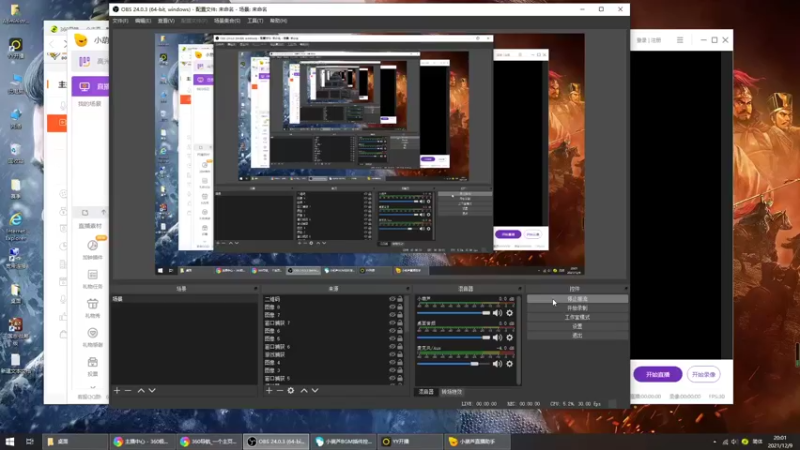Pop out the Controls dock via header icon
Viewport: 800px width, 450px height.
(x=626, y=289)
